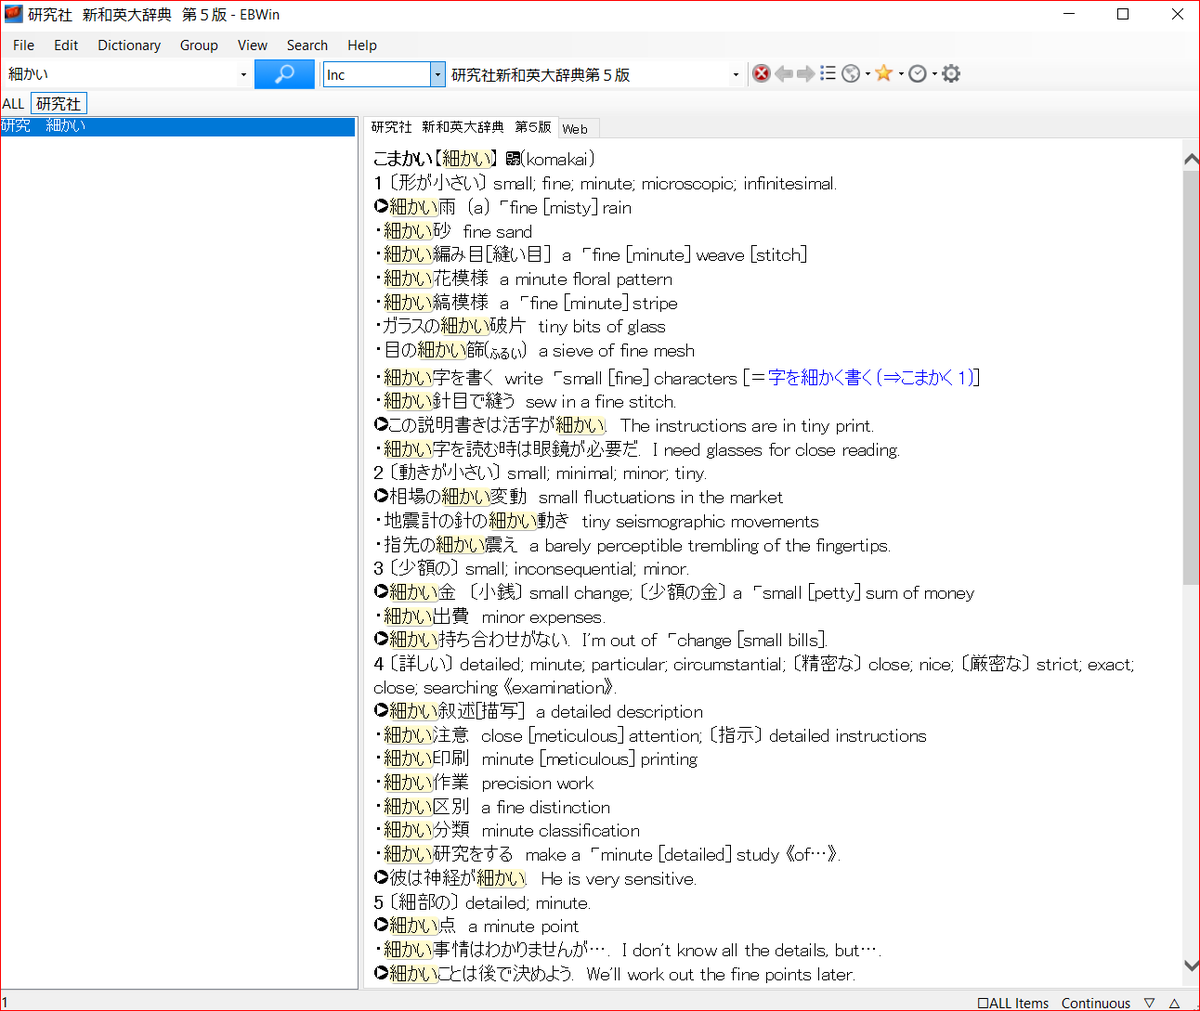The image size is (1200, 1011).
Task: Expand the star bookmark dropdown arrow
Action: point(900,74)
